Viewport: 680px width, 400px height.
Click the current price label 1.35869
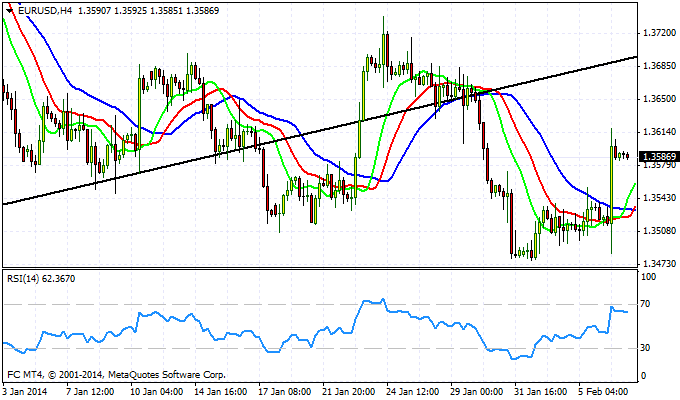tap(659, 157)
